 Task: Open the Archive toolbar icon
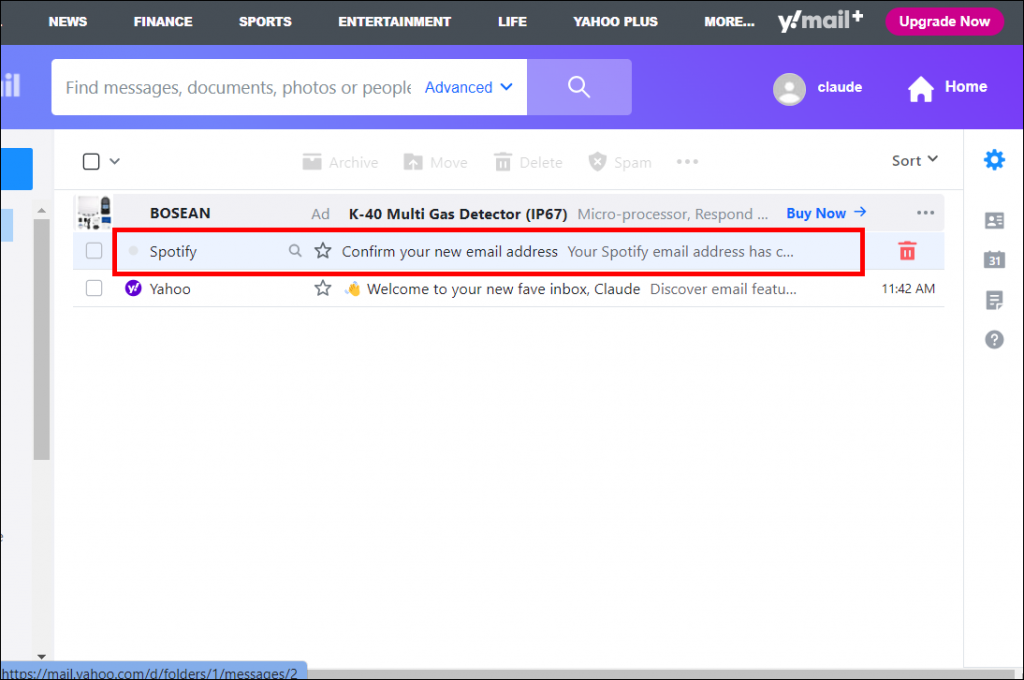[340, 161]
